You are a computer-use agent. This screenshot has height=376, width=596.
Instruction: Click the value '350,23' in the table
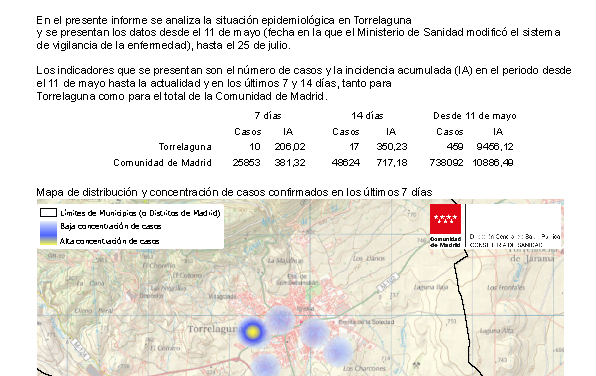[392, 147]
